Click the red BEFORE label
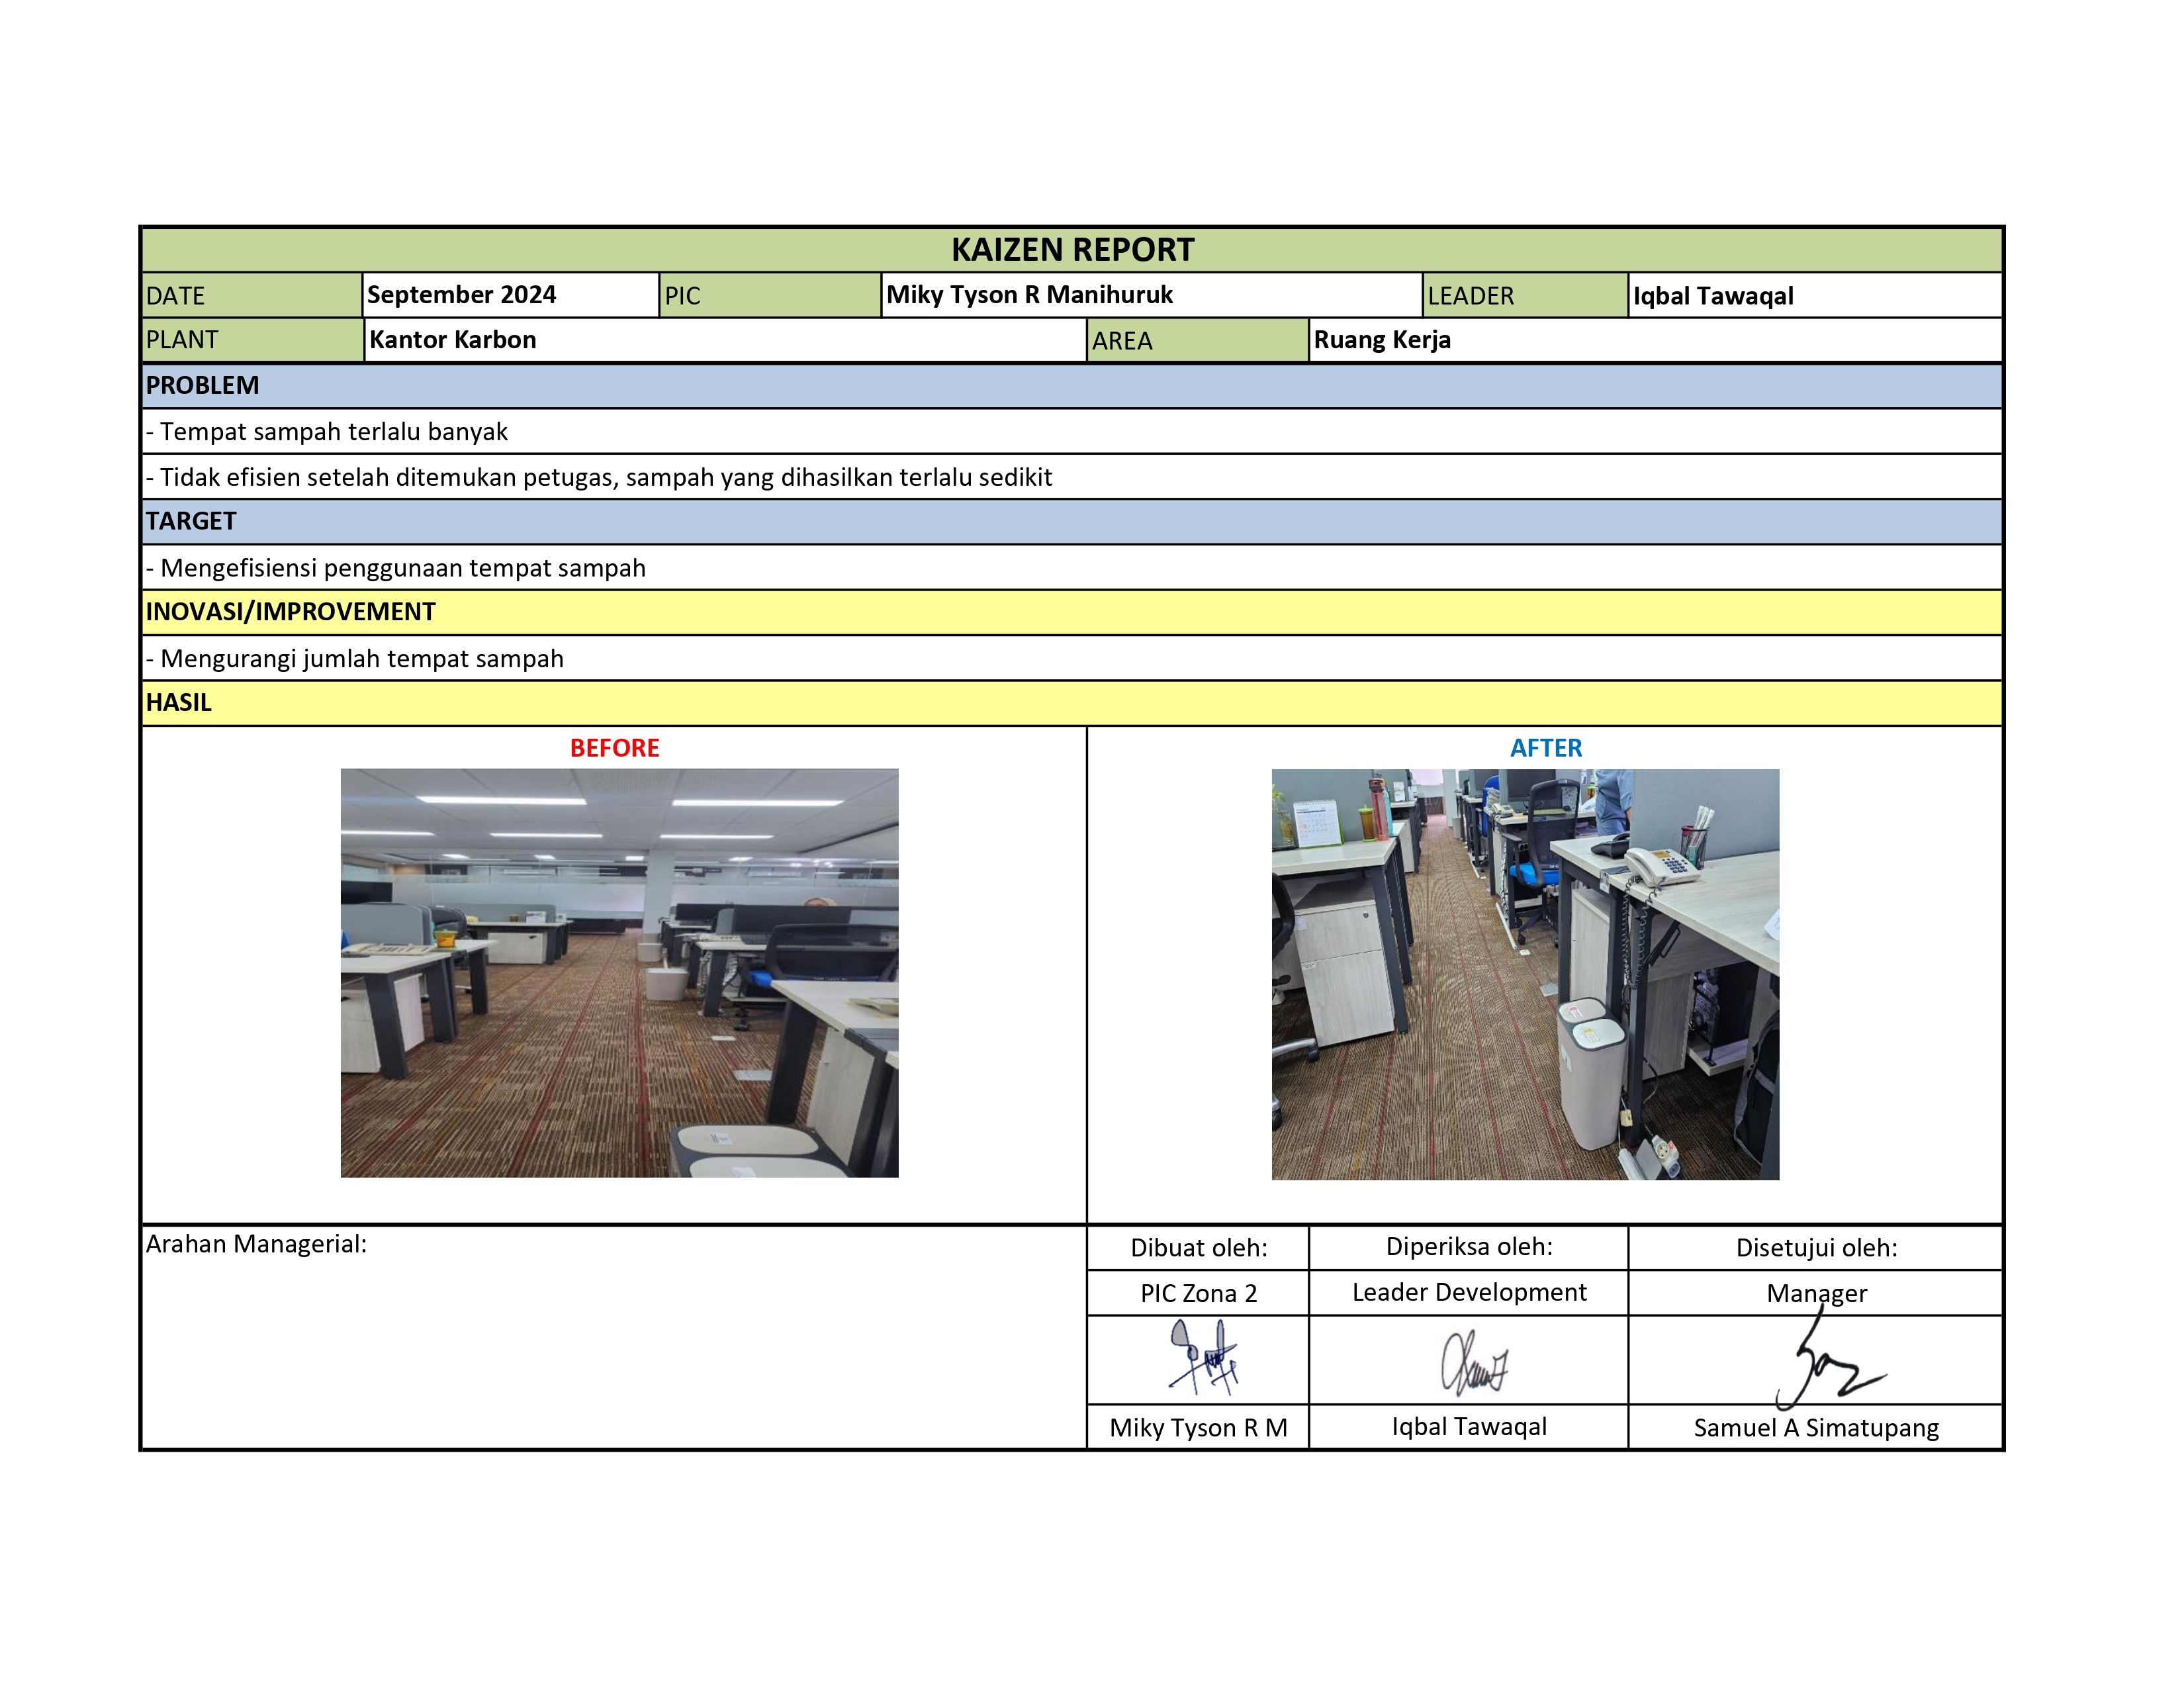The height and width of the screenshot is (1688, 2184). pos(614,748)
